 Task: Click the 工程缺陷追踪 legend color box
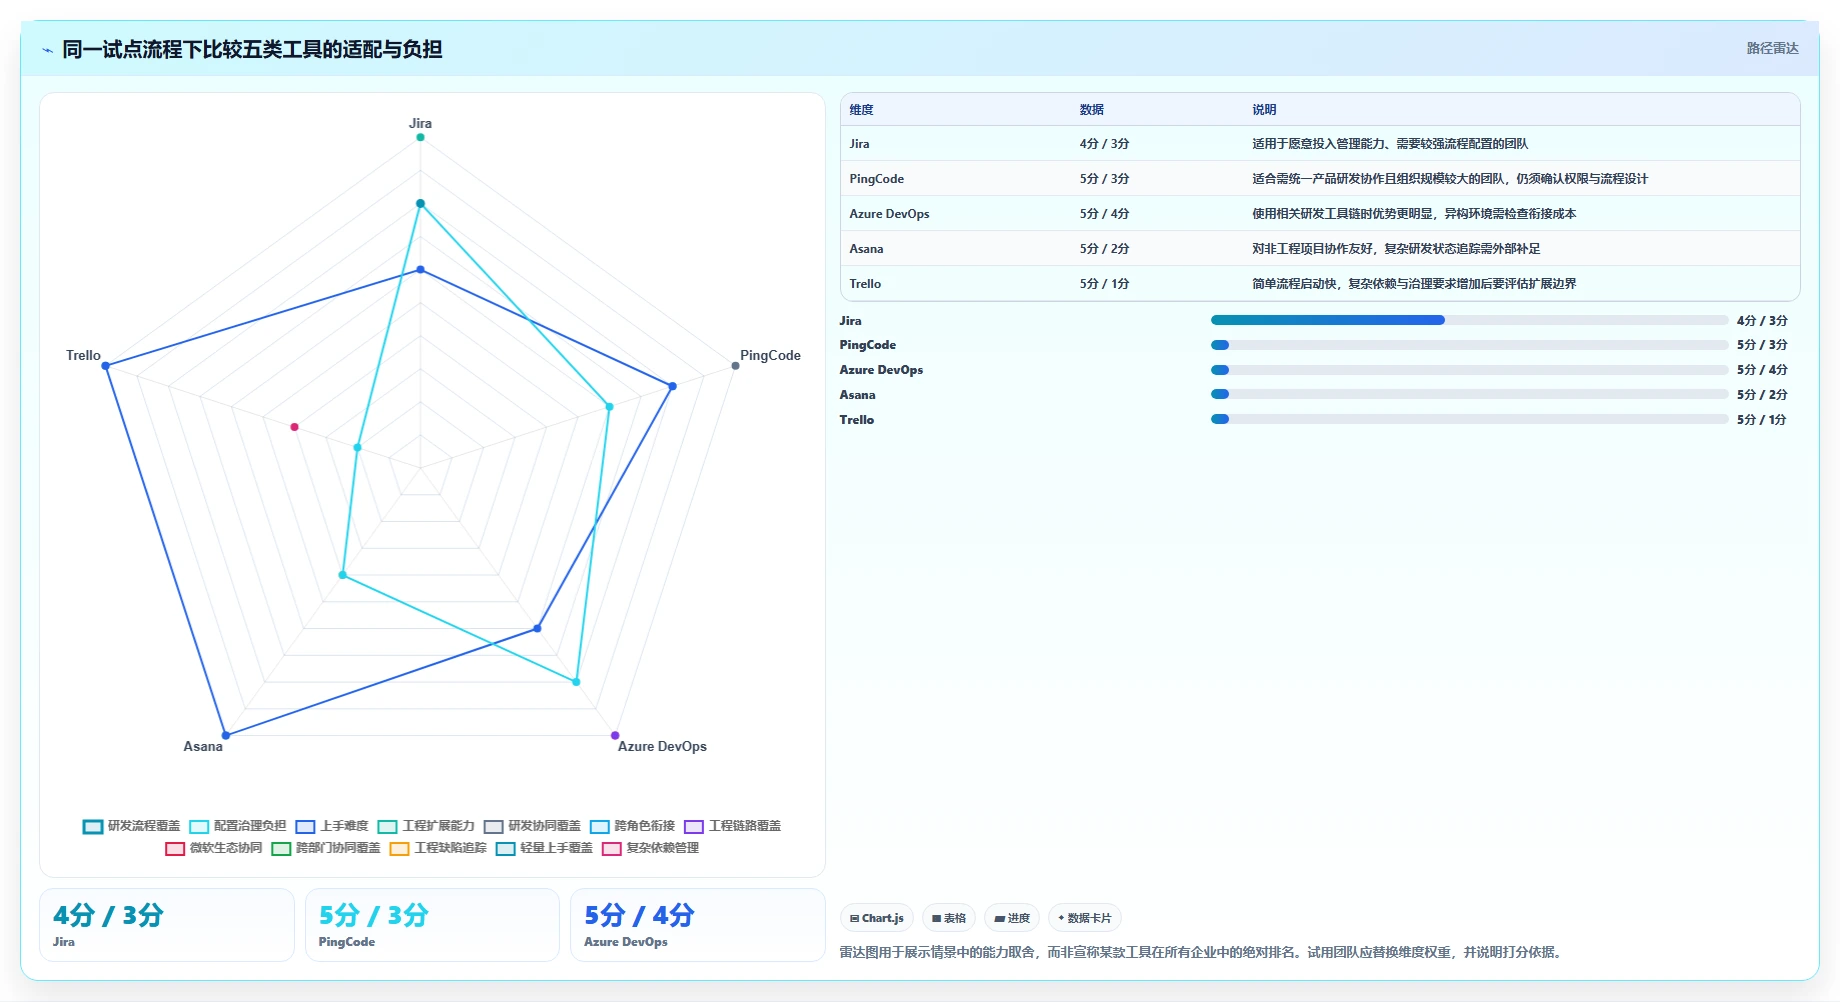point(399,848)
